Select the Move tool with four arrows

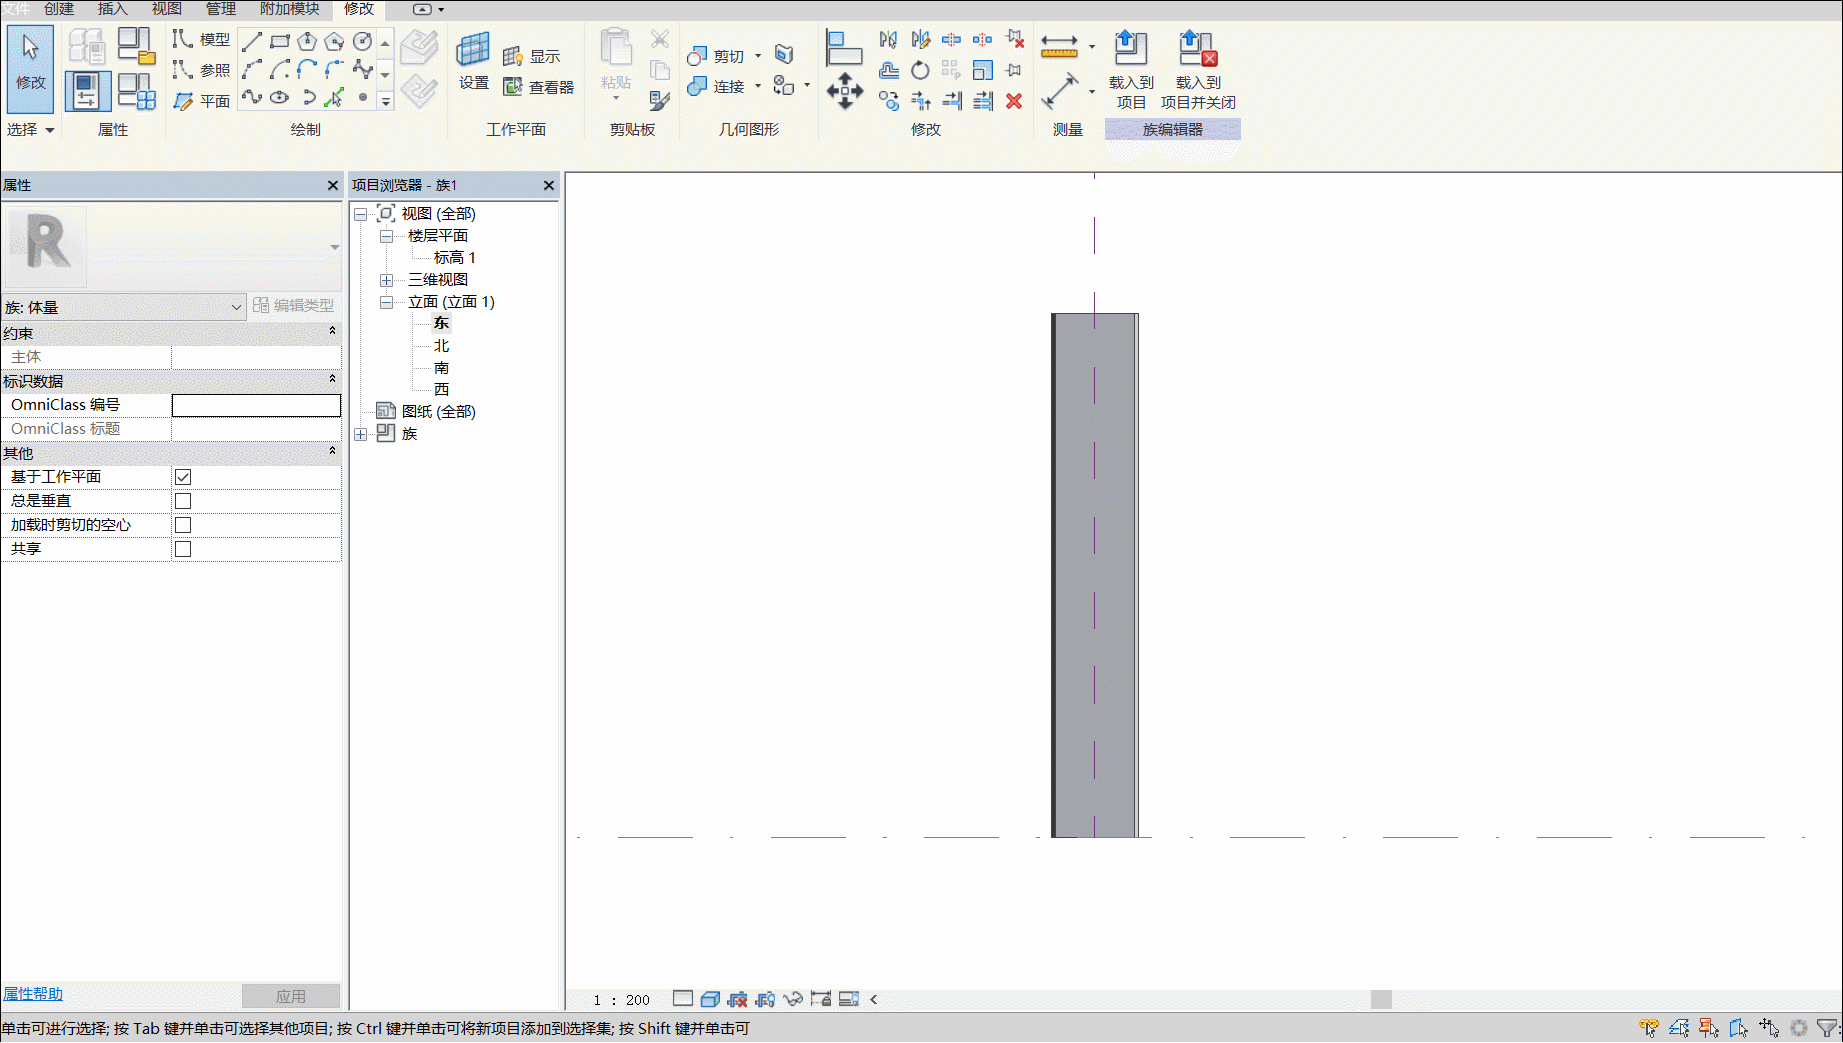pos(845,91)
